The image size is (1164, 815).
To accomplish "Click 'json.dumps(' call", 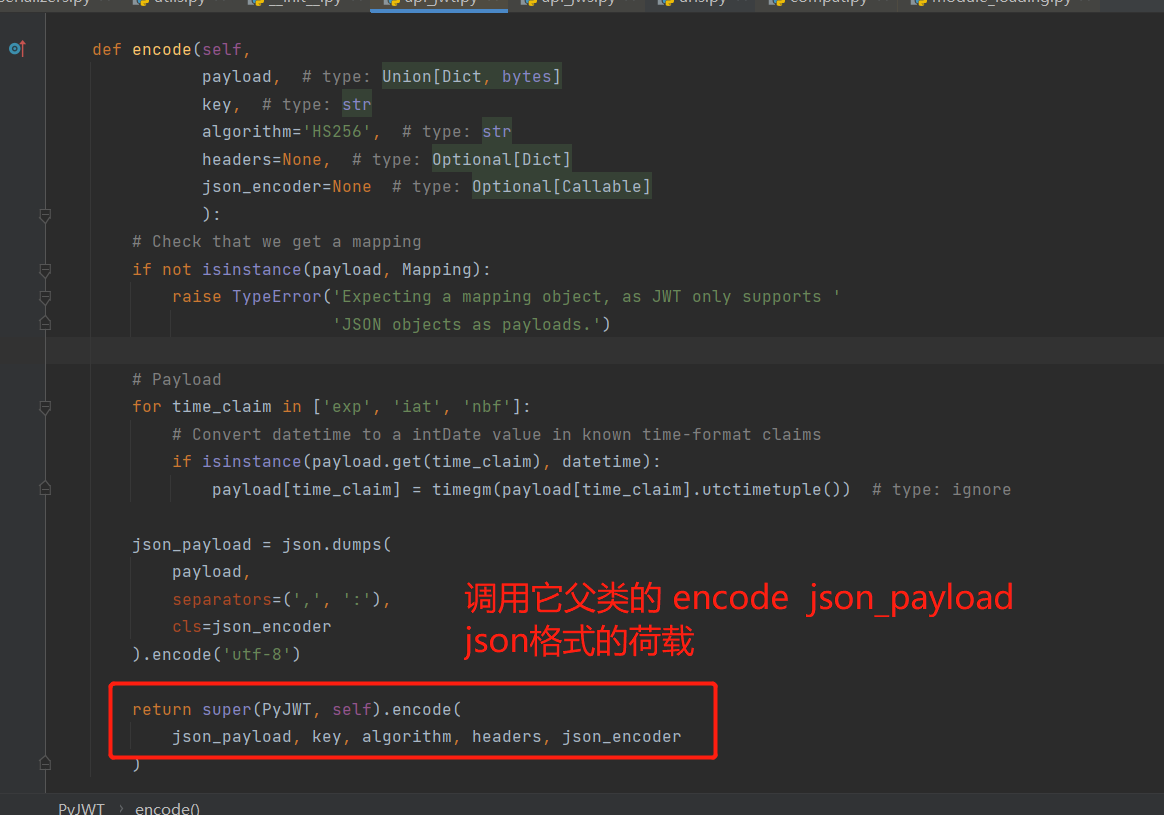I will 336,545.
